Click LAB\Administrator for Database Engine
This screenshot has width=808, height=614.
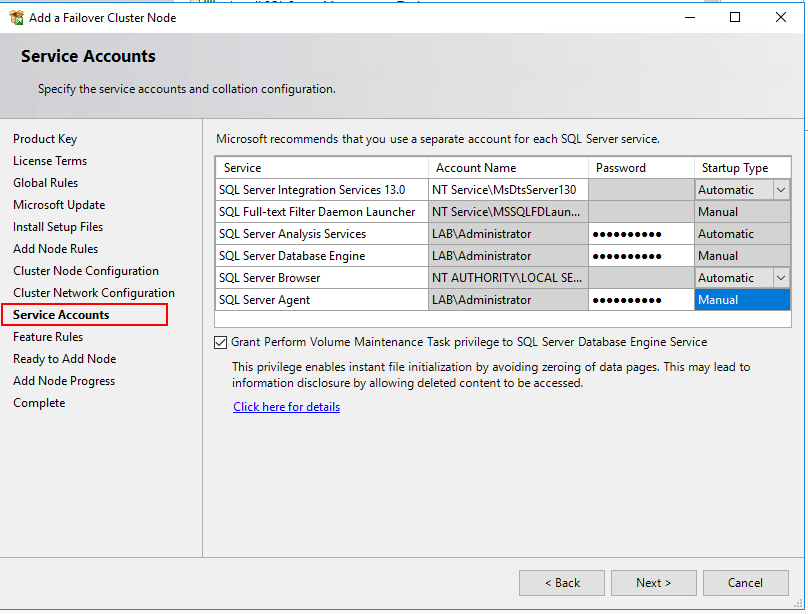tap(508, 256)
